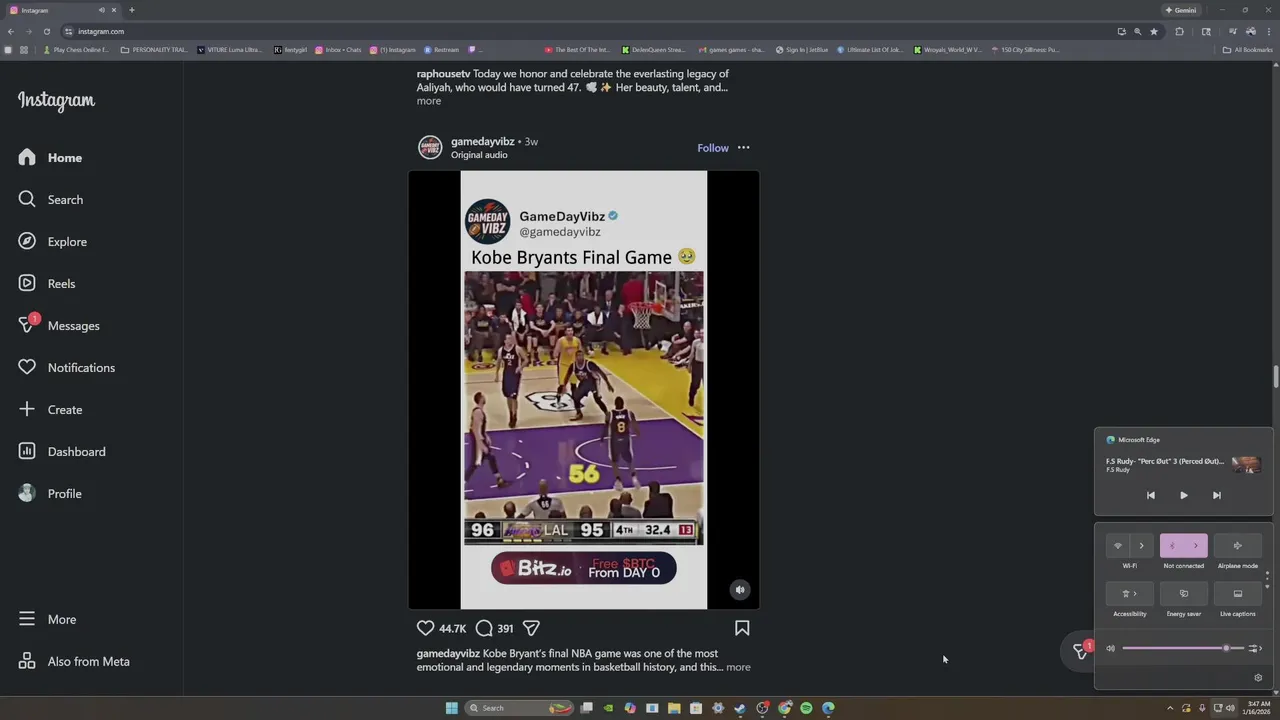Toggle Live captions tile
Viewport: 1280px width, 720px height.
(x=1238, y=594)
